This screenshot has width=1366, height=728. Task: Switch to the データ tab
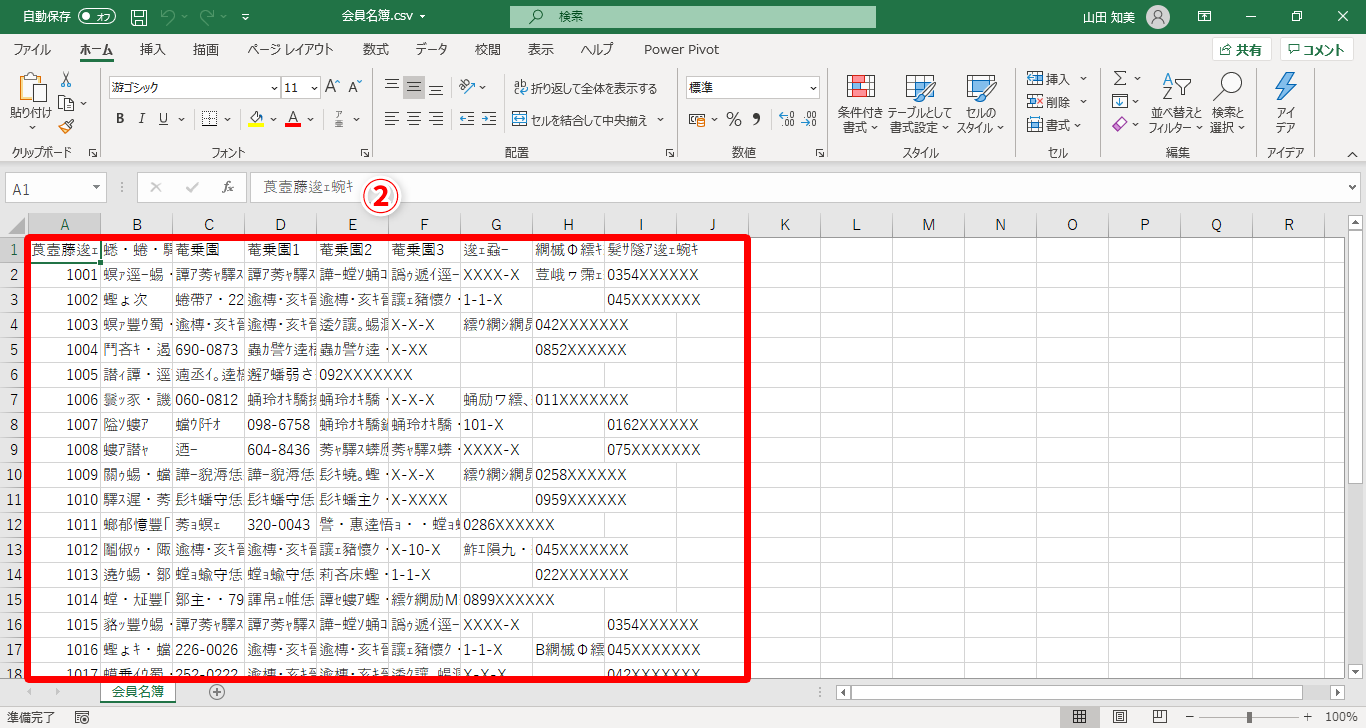tap(432, 50)
